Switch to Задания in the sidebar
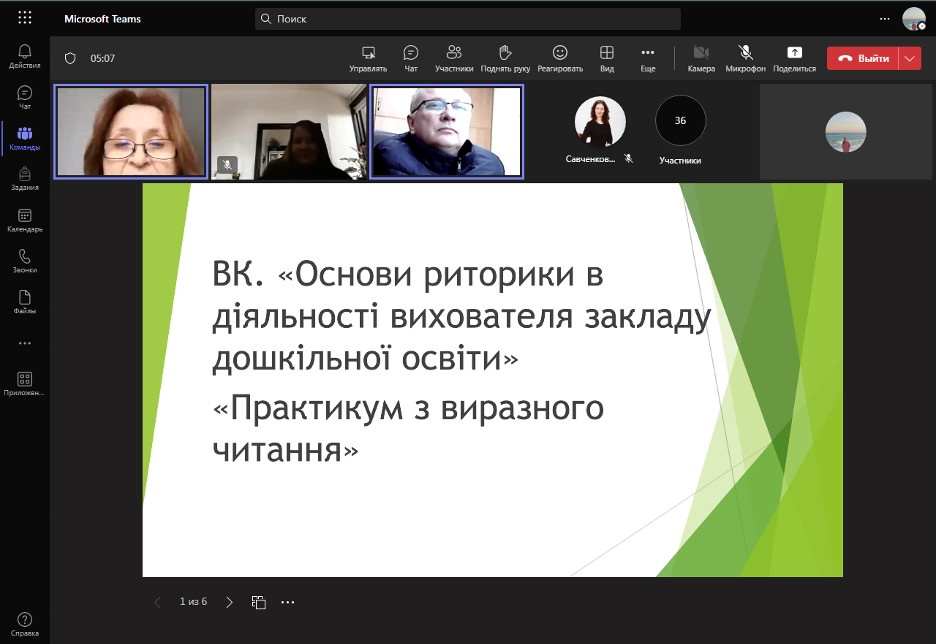This screenshot has height=644, width=936. coord(25,178)
